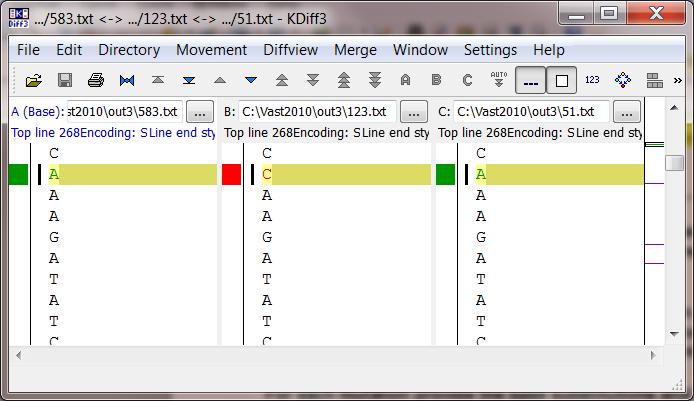Screen dimensions: 694x401
Task: Open the Merge menu
Action: coord(355,50)
